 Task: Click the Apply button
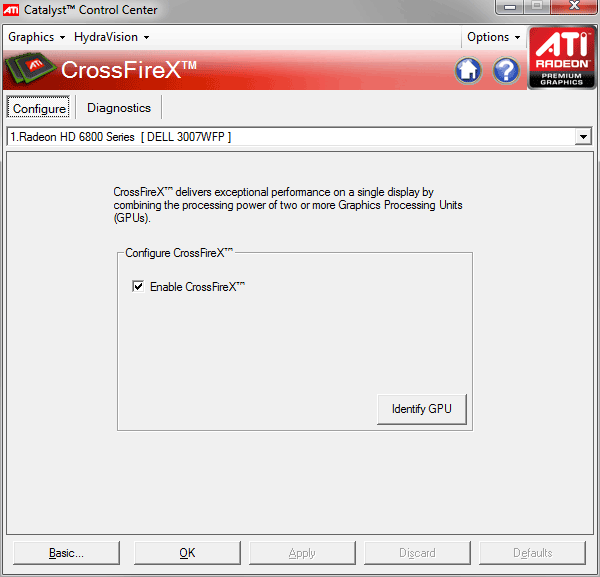[302, 553]
